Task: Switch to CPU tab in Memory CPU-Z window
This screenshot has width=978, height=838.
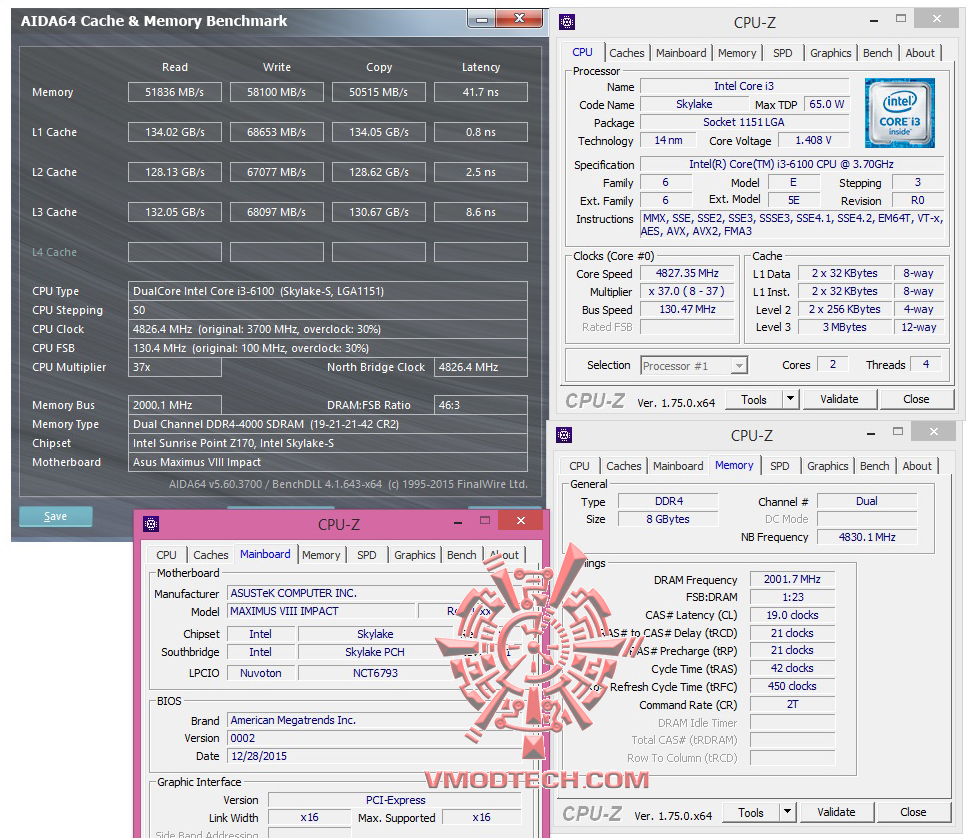Action: [579, 466]
